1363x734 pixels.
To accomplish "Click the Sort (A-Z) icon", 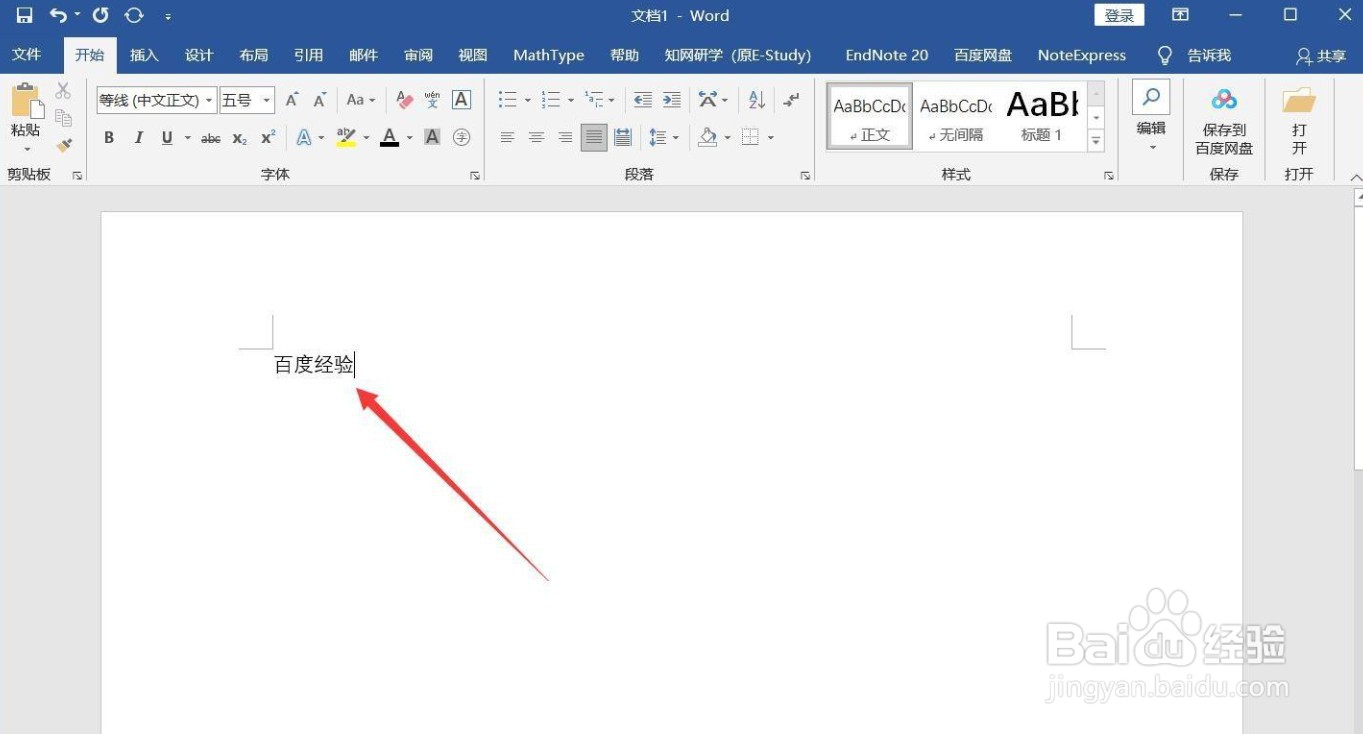I will click(x=756, y=100).
